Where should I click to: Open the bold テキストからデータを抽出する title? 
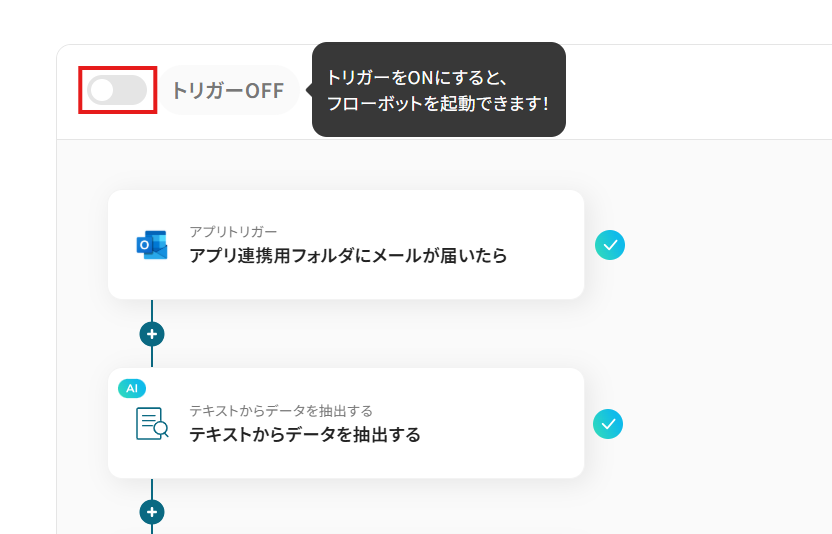point(305,435)
